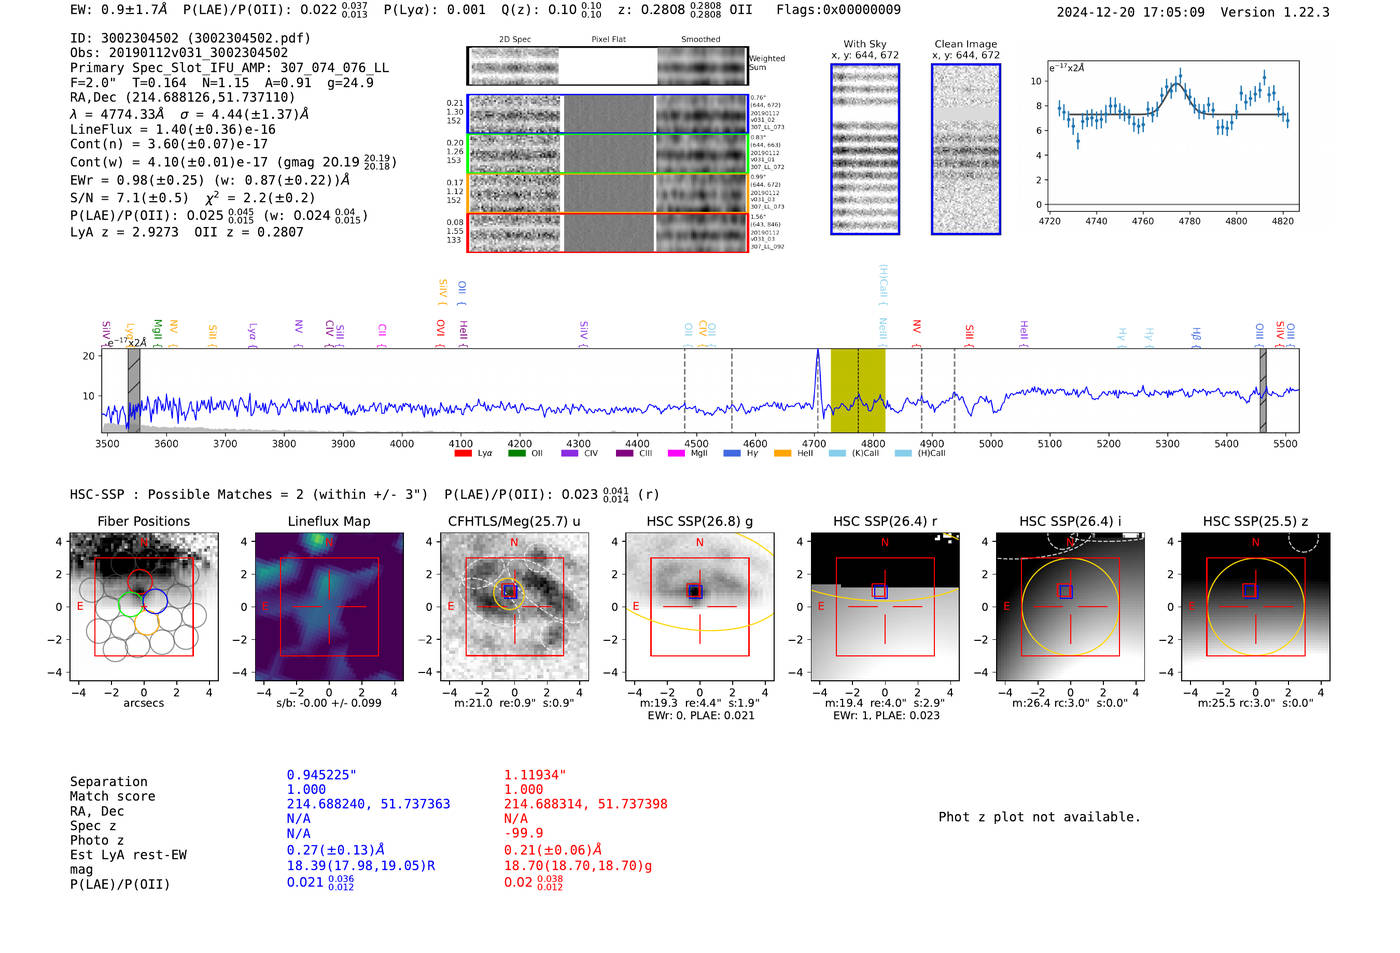Select the red-bordered 2D spectrum fiber row
This screenshot has width=1400, height=953.
(607, 233)
